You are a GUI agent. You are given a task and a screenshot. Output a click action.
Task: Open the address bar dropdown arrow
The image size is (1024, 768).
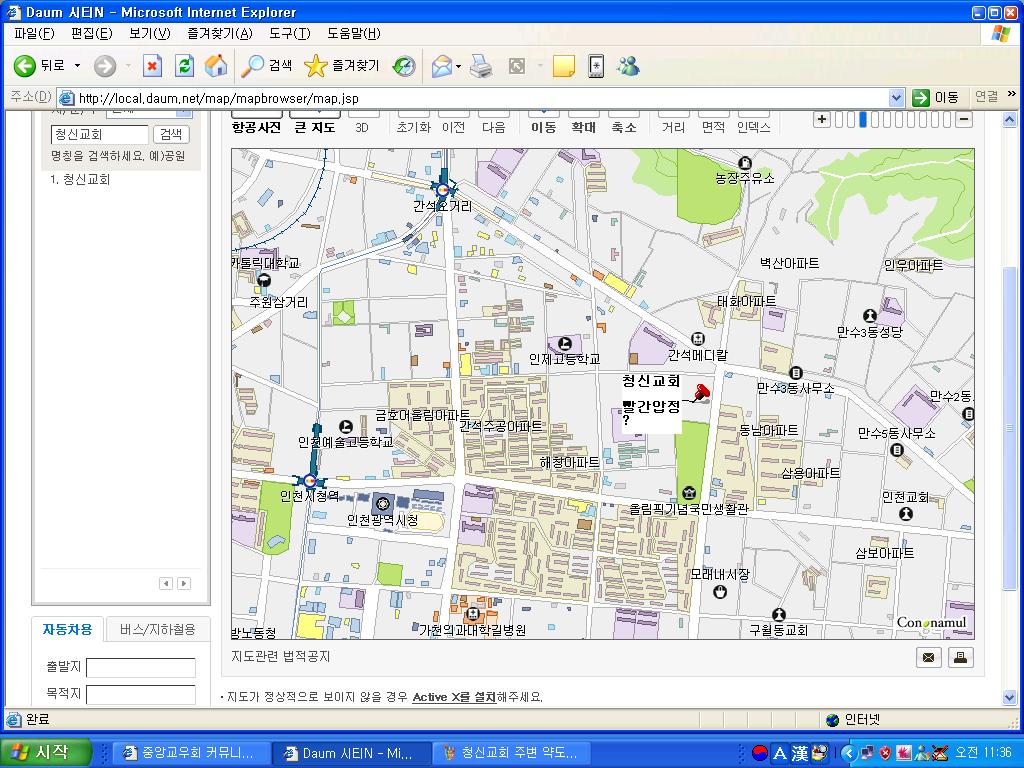[x=896, y=98]
